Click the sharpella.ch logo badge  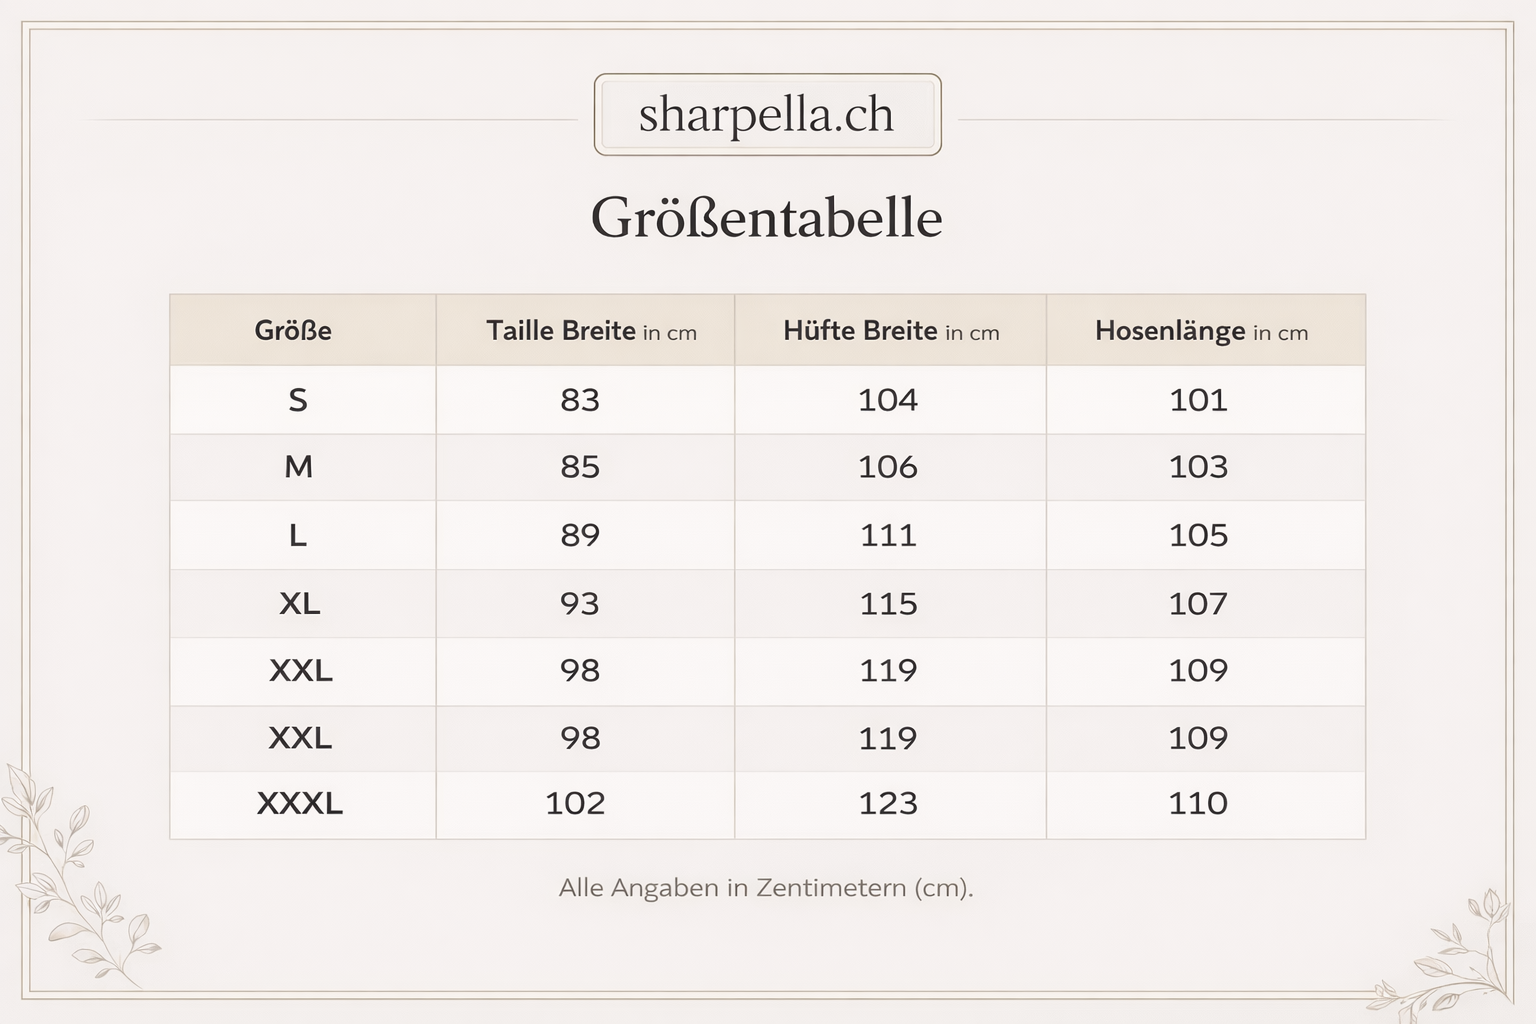tap(767, 115)
